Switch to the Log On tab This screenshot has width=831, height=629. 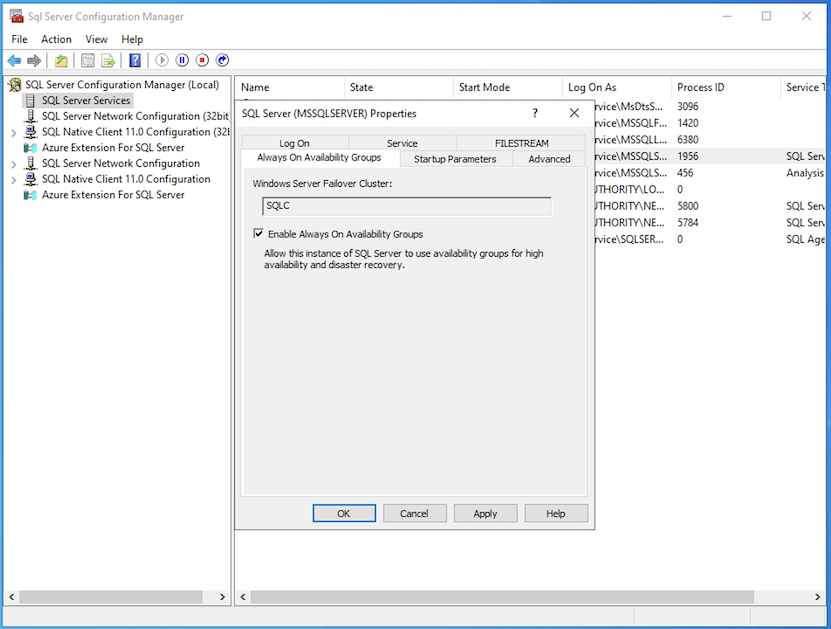295,143
